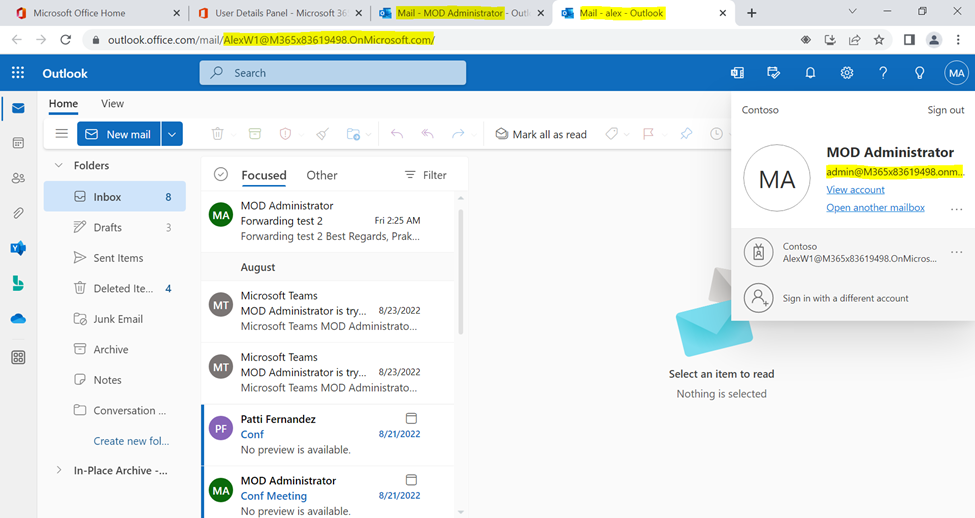
Task: Click the message list scrollbar
Action: [x=460, y=274]
